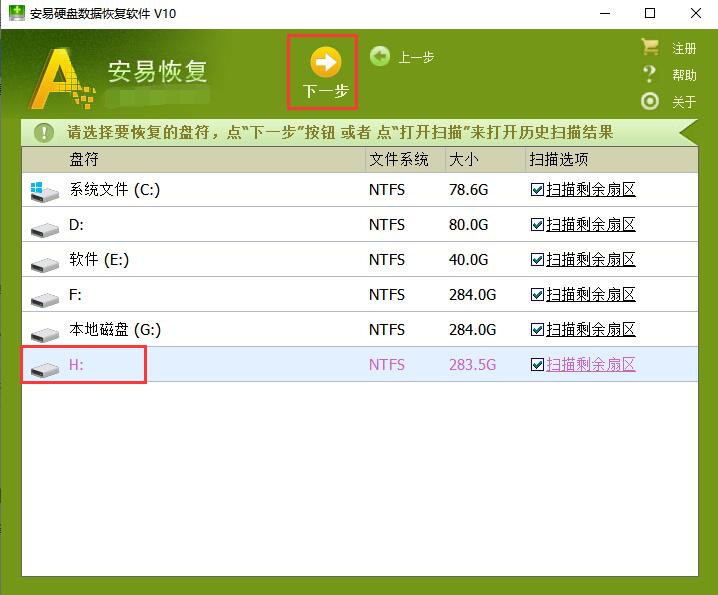Viewport: 718px width, 595px height.
Task: Click the 80.0G size value
Action: point(468,224)
